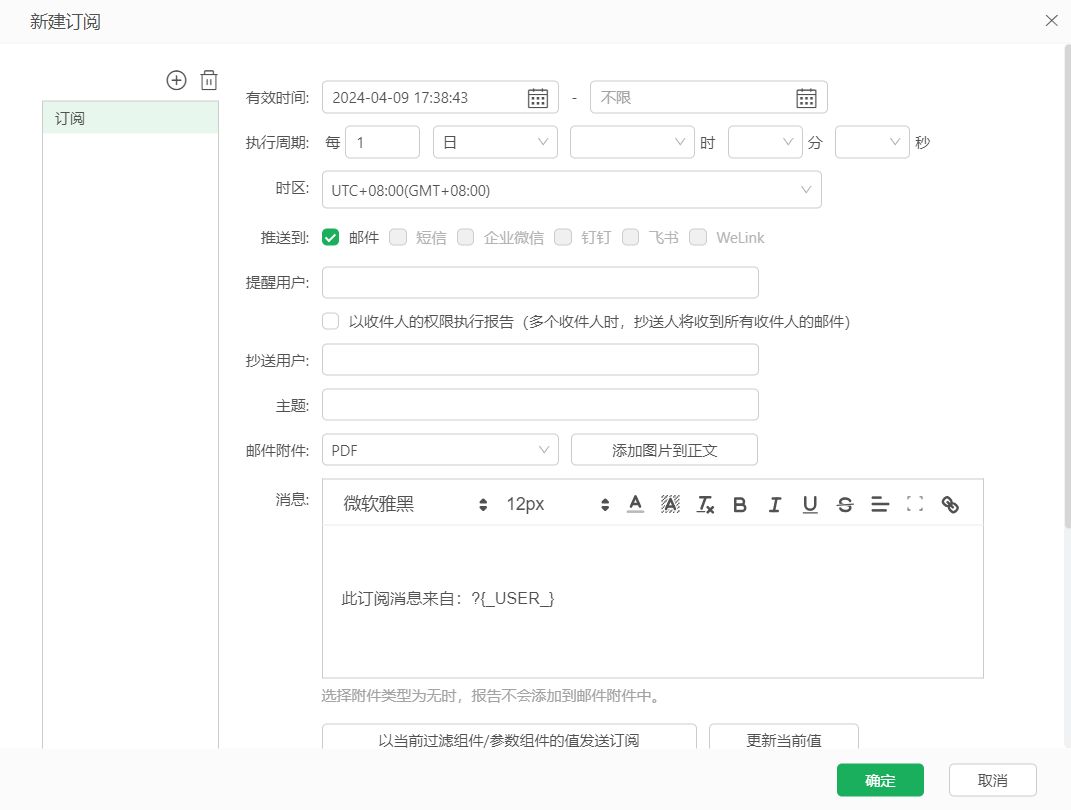This screenshot has width=1071, height=810.
Task: Select the 订阅 item in list
Action: [130, 117]
